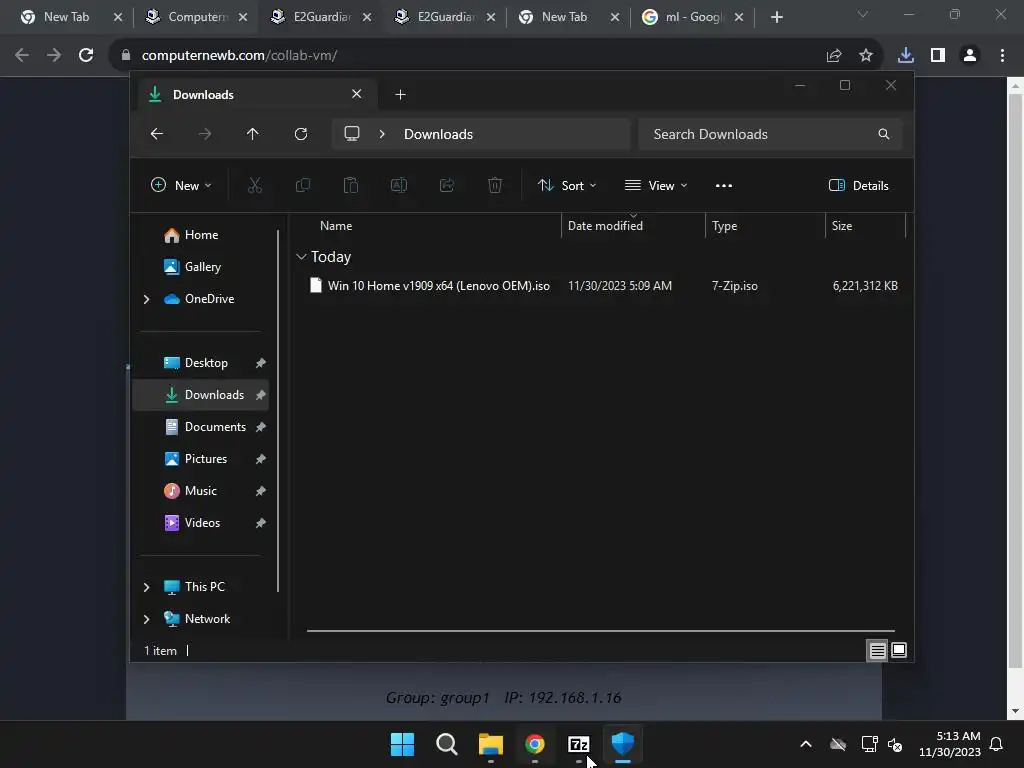Bookmark this page with the star icon

tap(866, 56)
